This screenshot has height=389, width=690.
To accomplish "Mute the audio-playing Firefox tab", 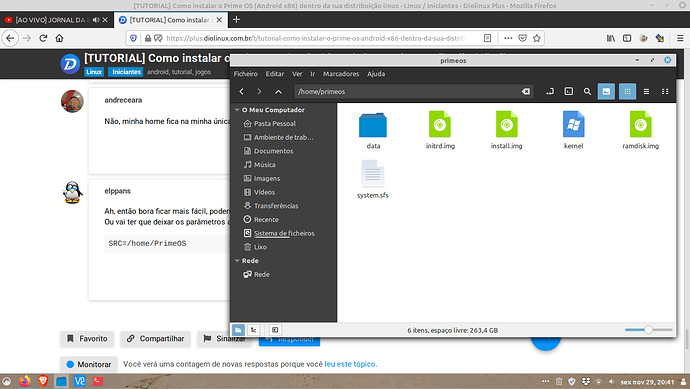I will tap(96, 20).
